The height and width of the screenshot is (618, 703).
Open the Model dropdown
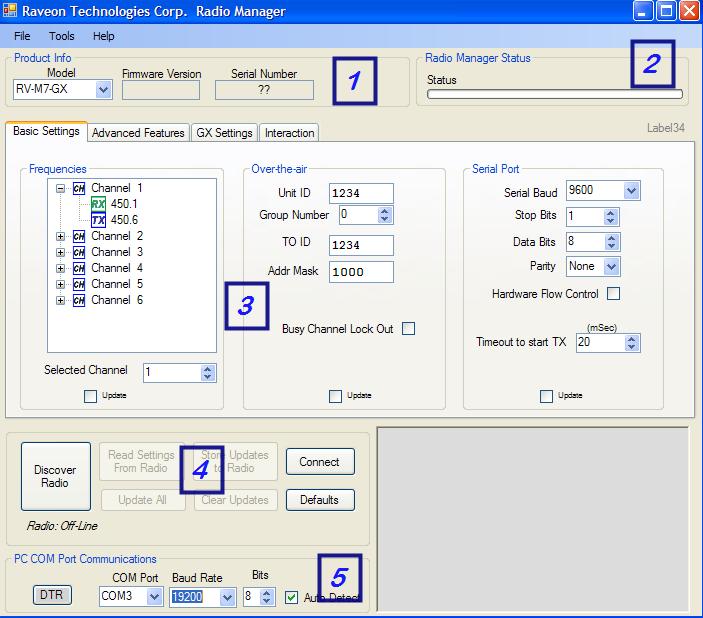click(x=103, y=90)
